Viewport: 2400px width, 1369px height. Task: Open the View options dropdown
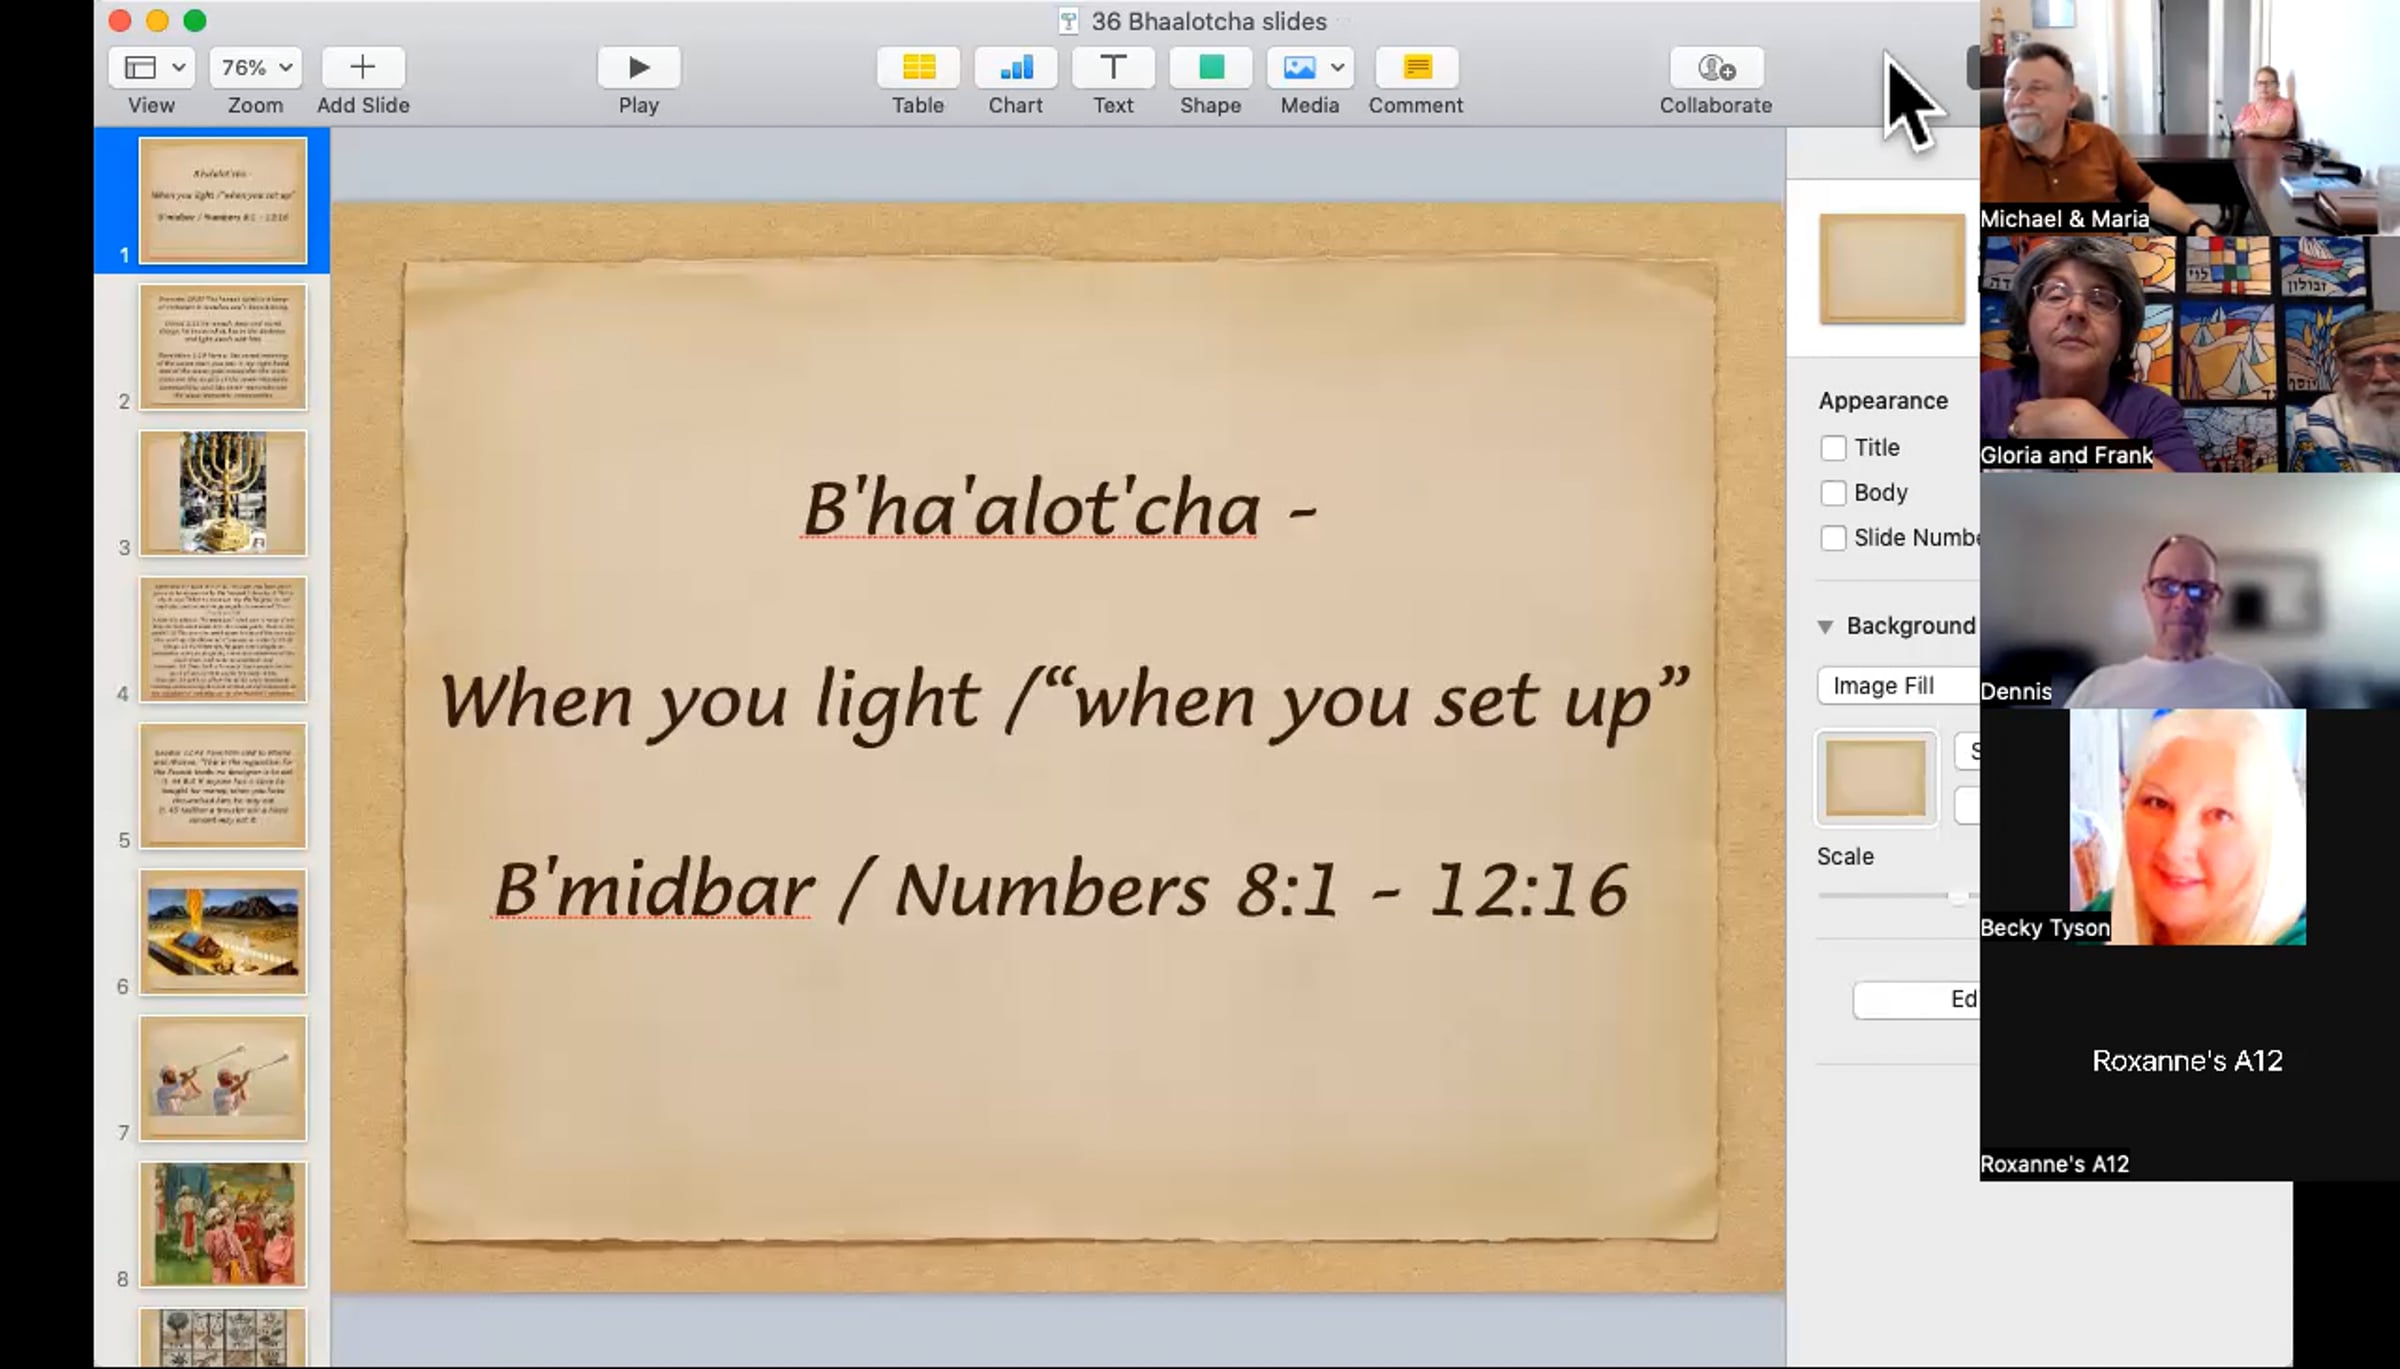coord(152,68)
